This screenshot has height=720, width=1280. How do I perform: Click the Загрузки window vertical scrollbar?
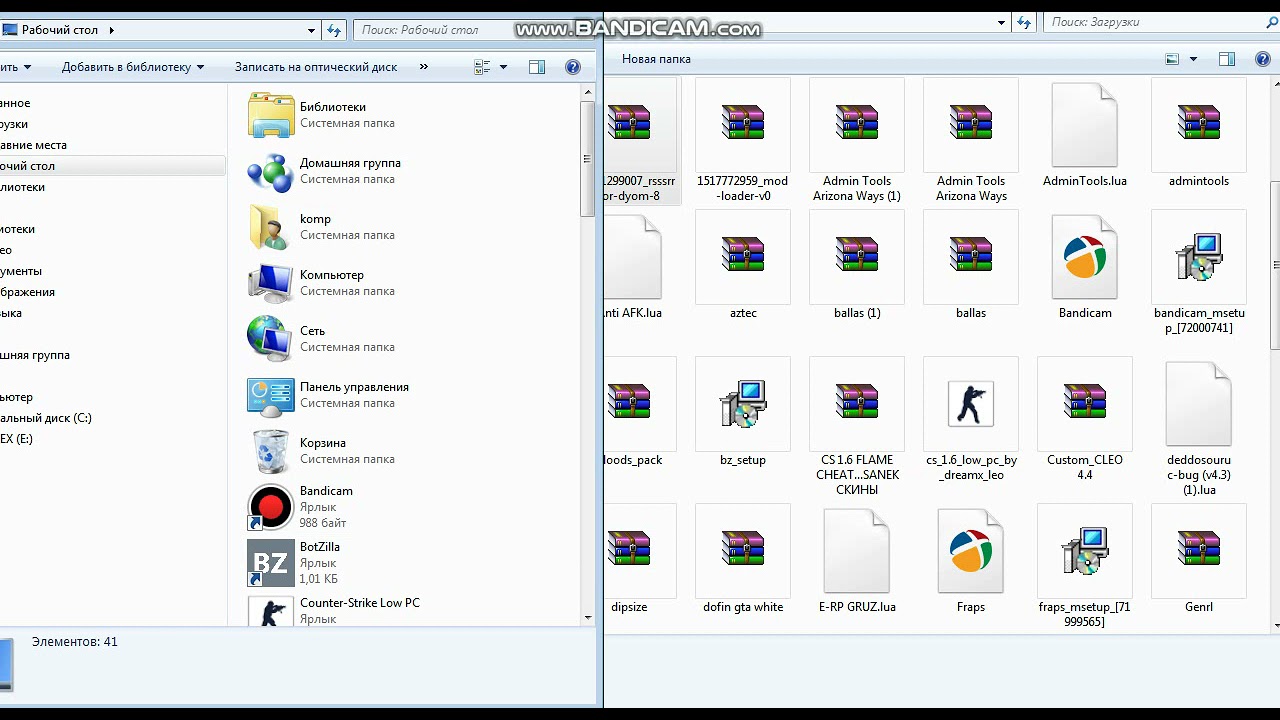tap(1277, 265)
